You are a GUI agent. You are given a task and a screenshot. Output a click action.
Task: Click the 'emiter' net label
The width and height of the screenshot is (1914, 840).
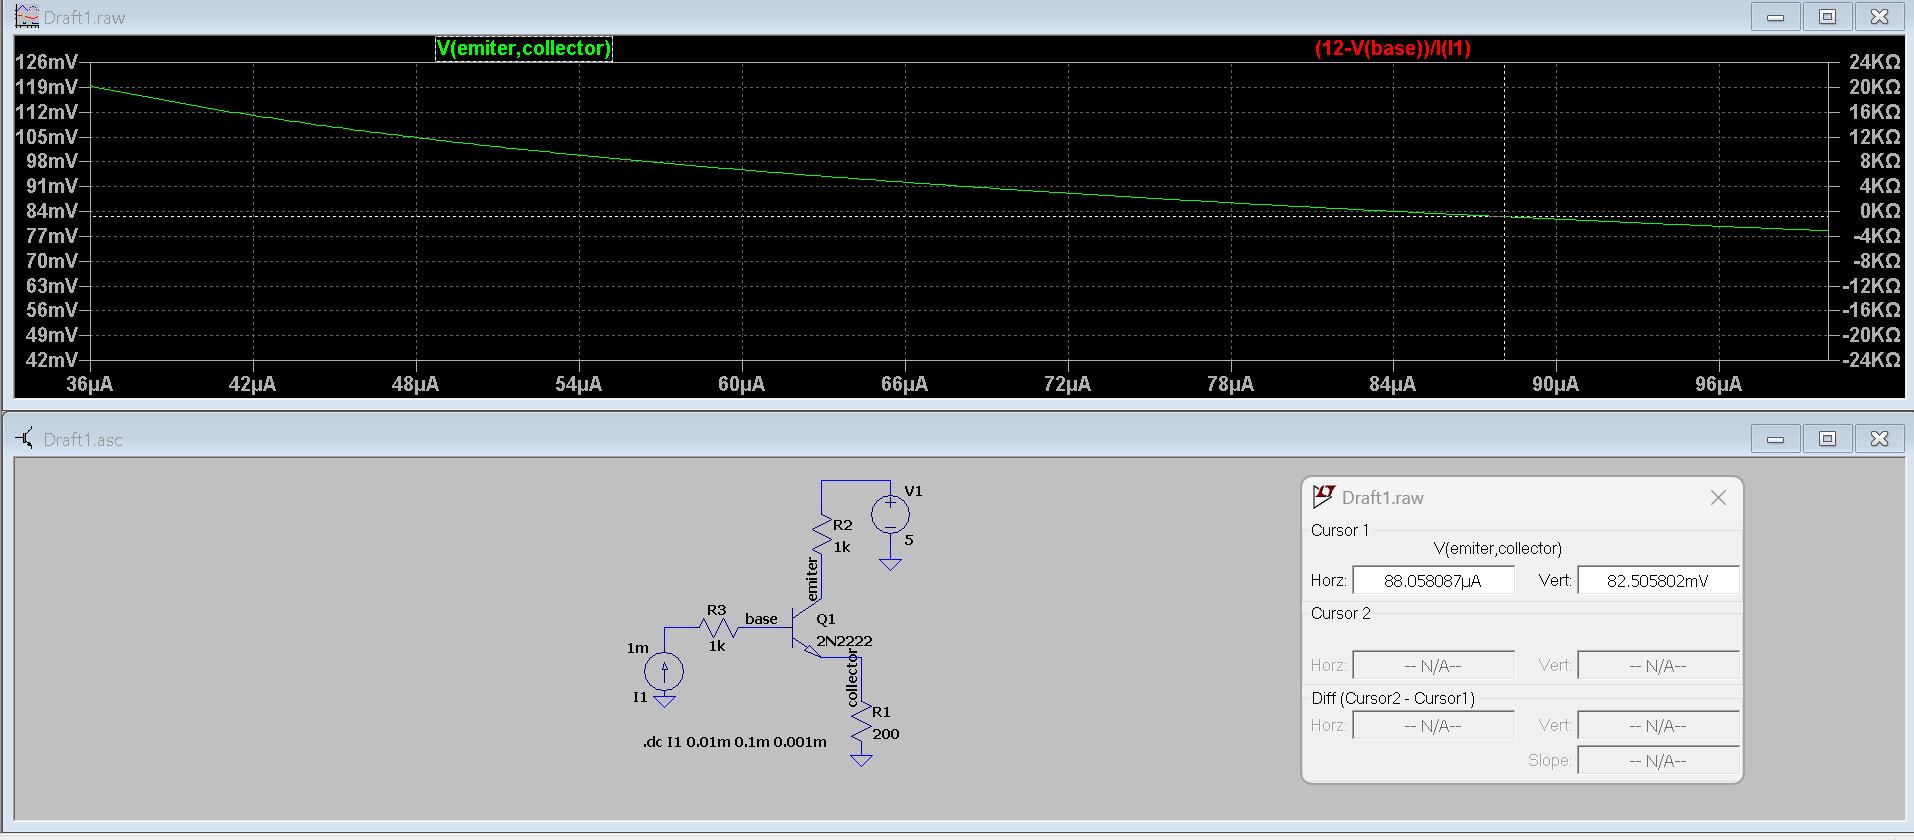point(812,580)
